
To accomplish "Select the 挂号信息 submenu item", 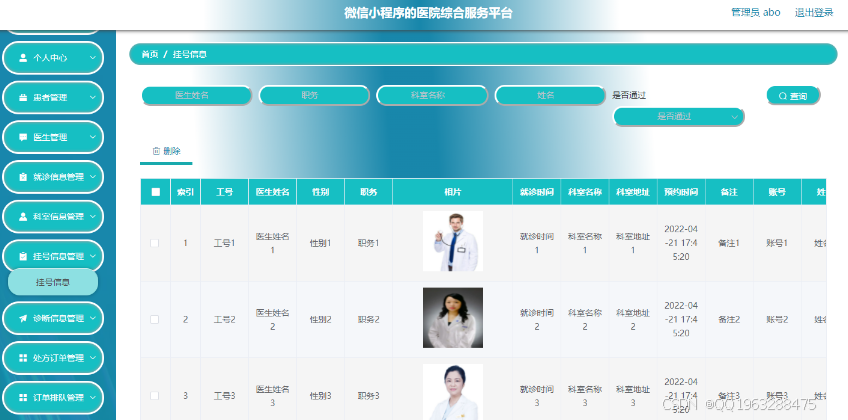I will pos(53,282).
